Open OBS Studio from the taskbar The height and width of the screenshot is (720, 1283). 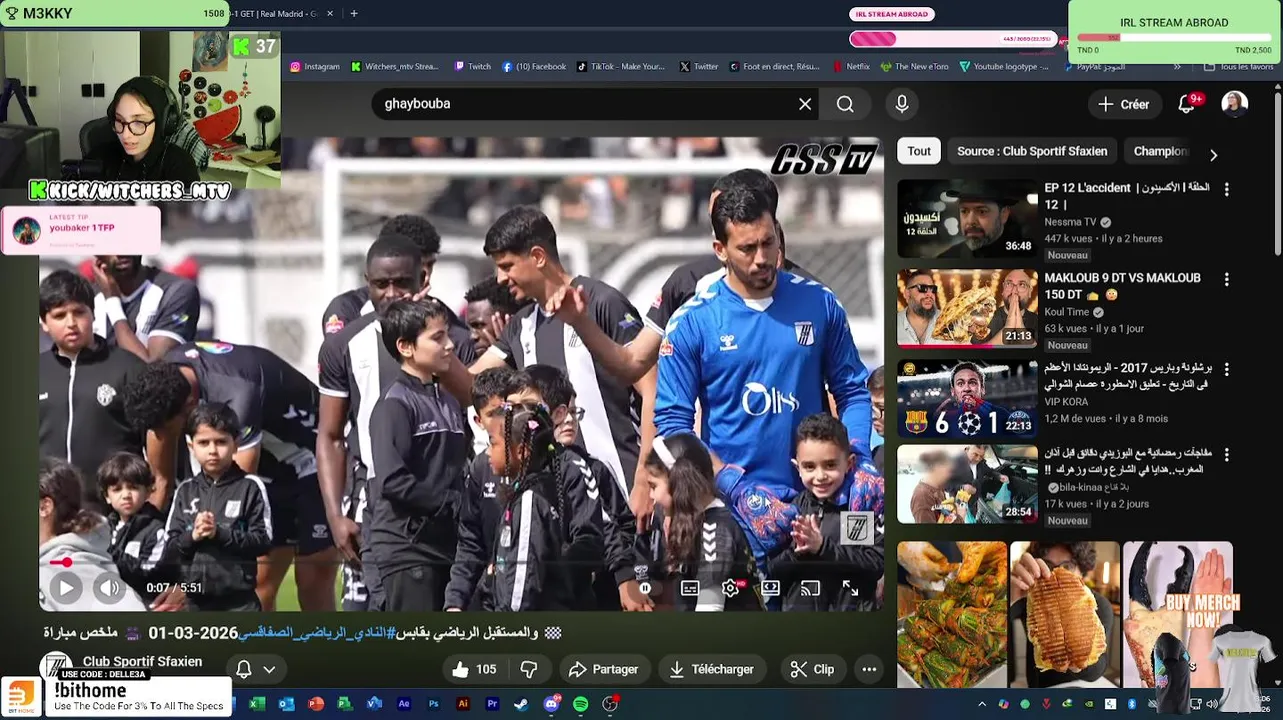(610, 704)
